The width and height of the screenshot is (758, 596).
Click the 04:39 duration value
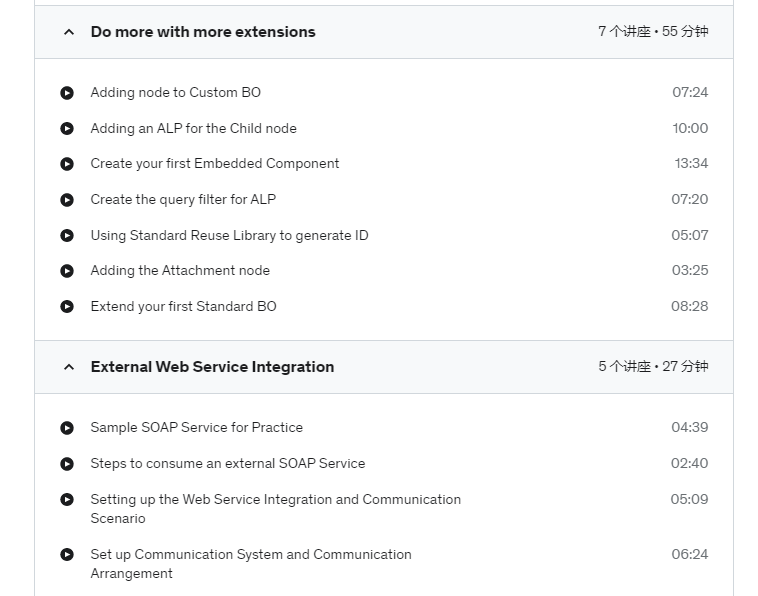pos(689,427)
